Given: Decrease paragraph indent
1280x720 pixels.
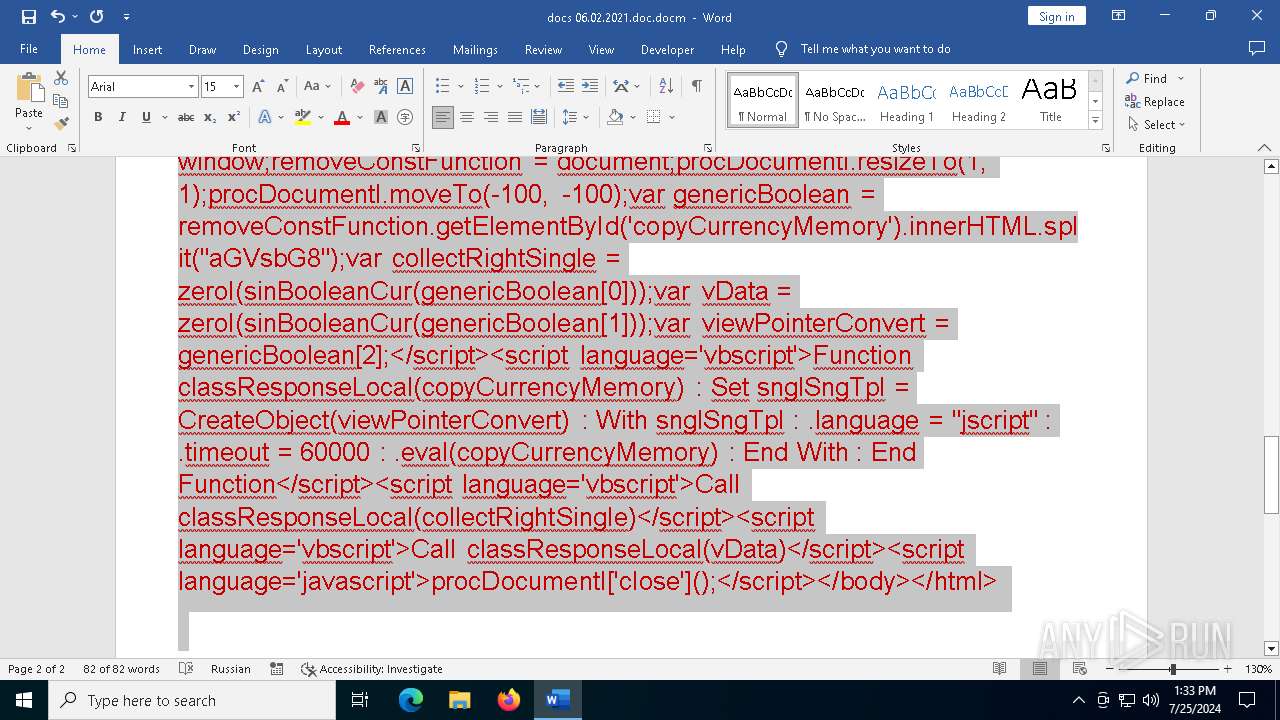Looking at the screenshot, I should pos(566,87).
